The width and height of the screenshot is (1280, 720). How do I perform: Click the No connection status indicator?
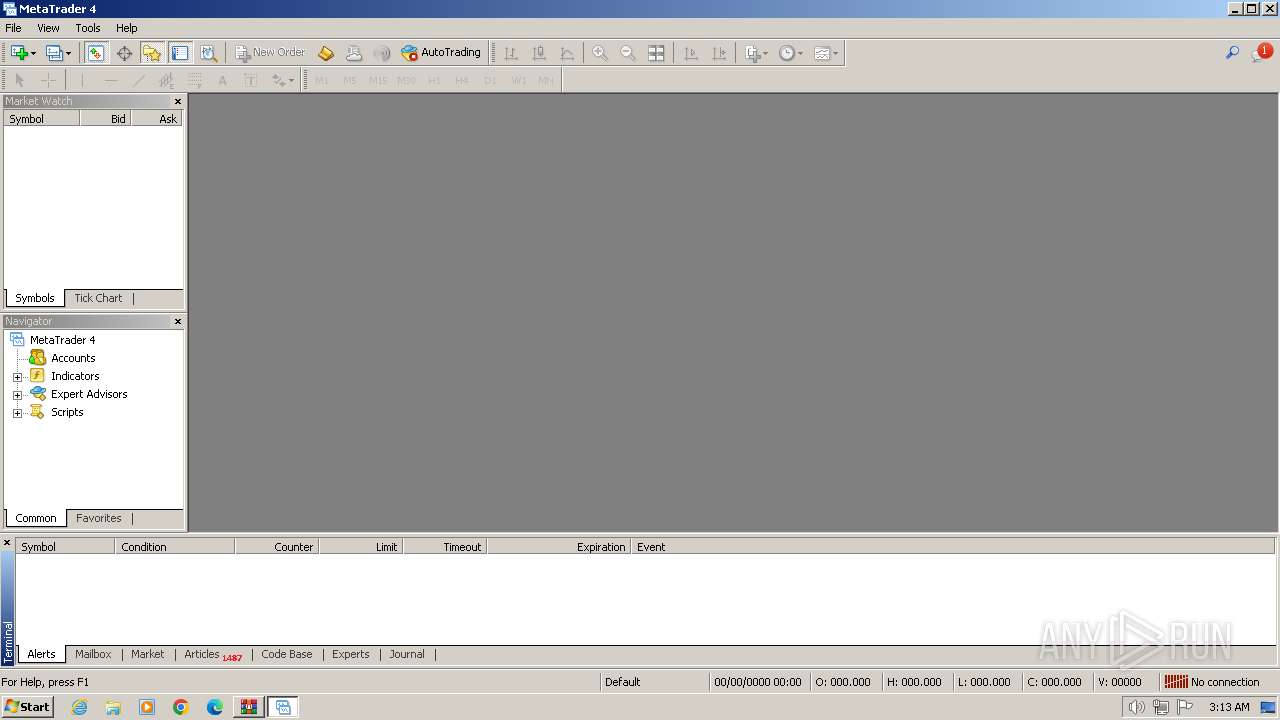coord(1212,682)
